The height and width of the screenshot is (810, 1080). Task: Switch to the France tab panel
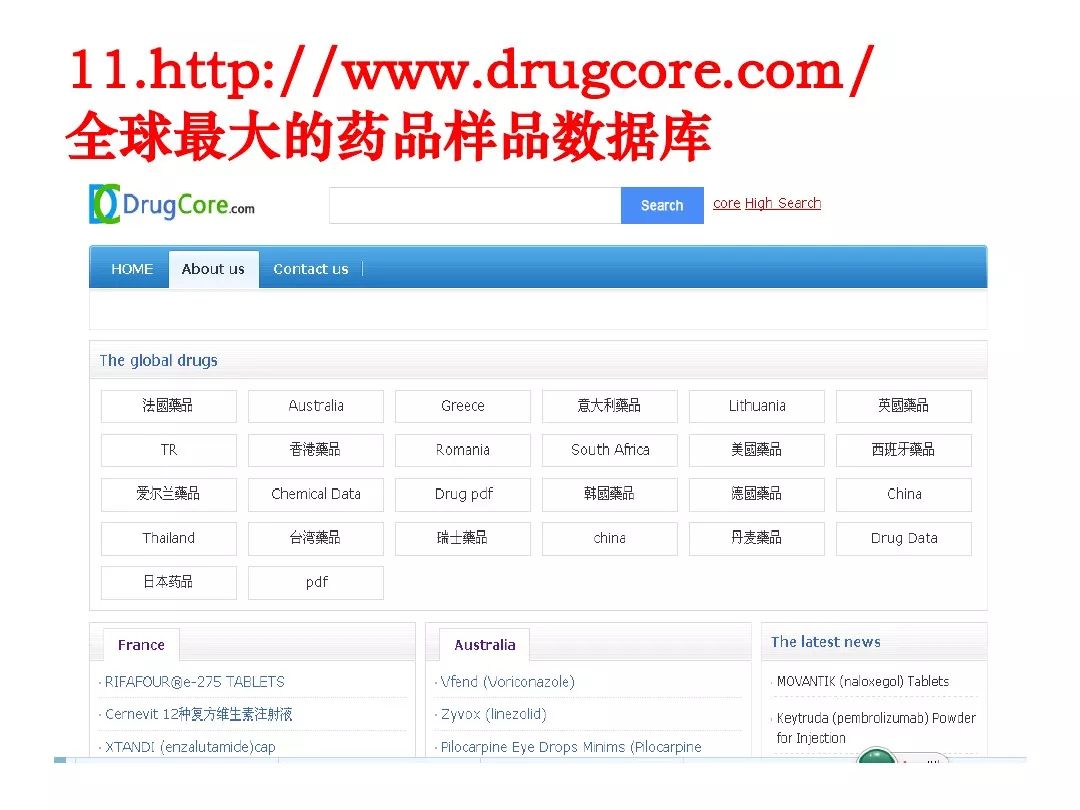pyautogui.click(x=141, y=645)
